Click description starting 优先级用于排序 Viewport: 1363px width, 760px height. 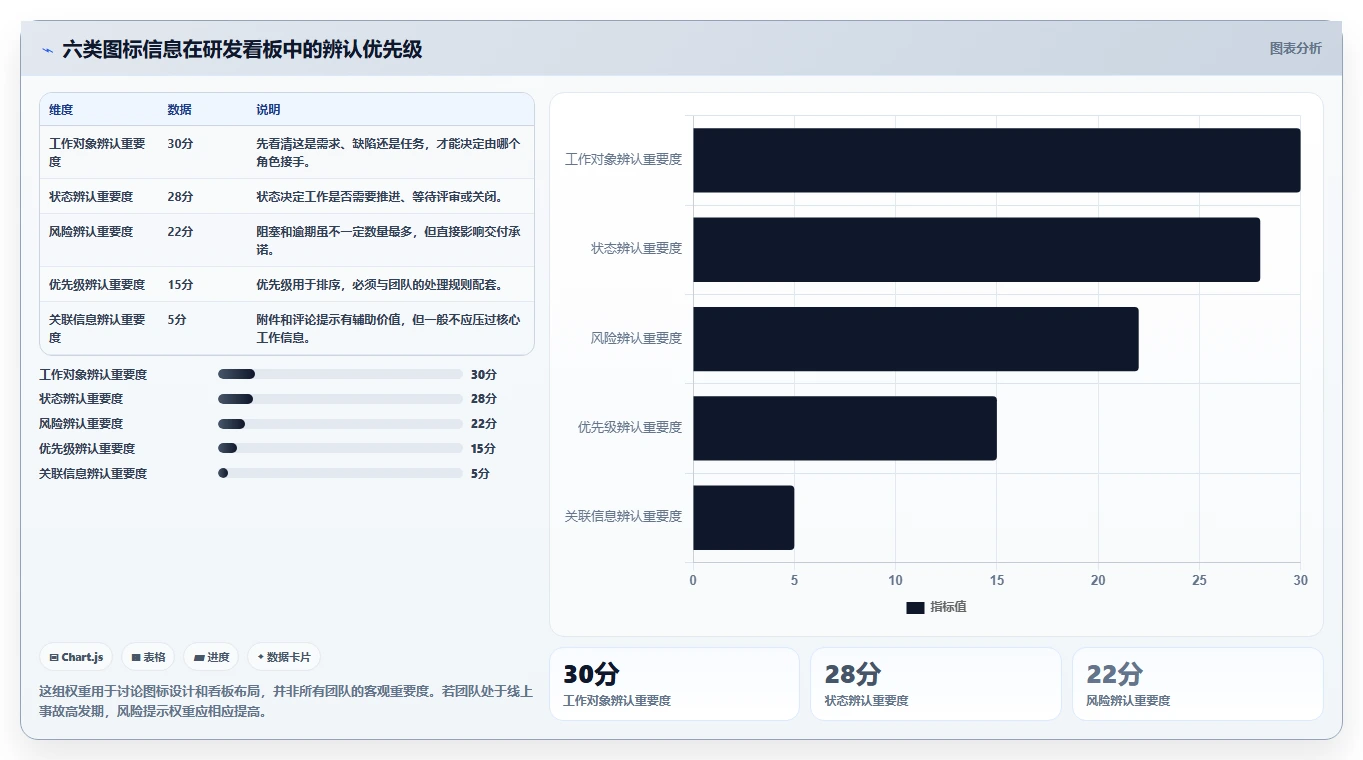coord(379,285)
